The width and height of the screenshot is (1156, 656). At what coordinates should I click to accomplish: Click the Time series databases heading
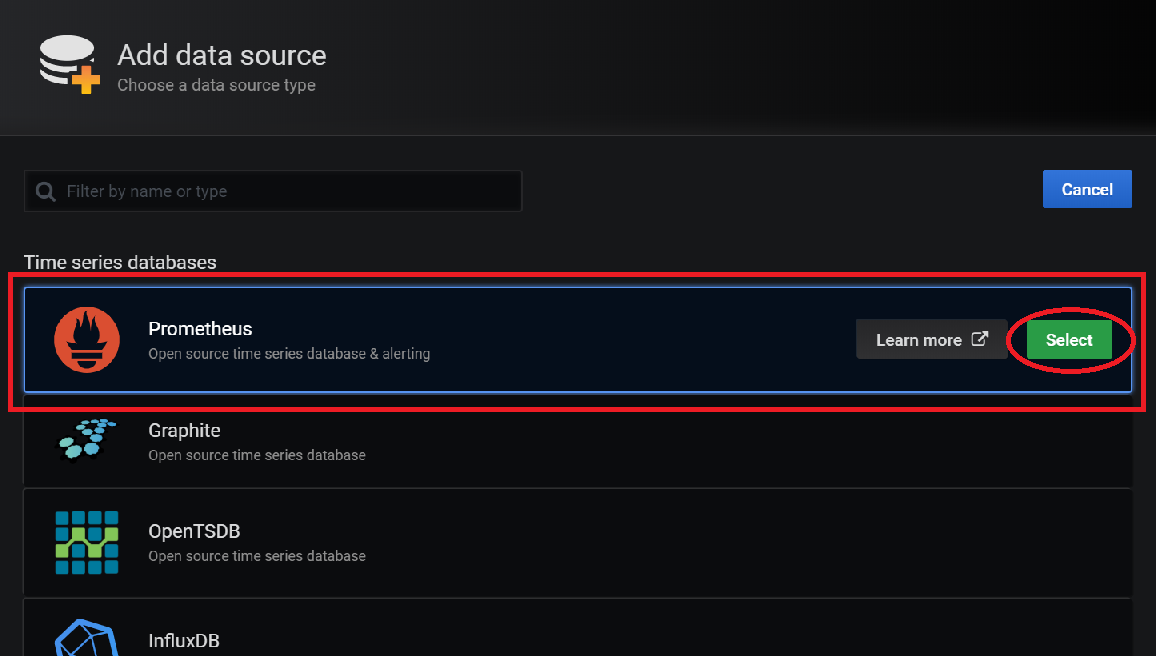pos(120,262)
